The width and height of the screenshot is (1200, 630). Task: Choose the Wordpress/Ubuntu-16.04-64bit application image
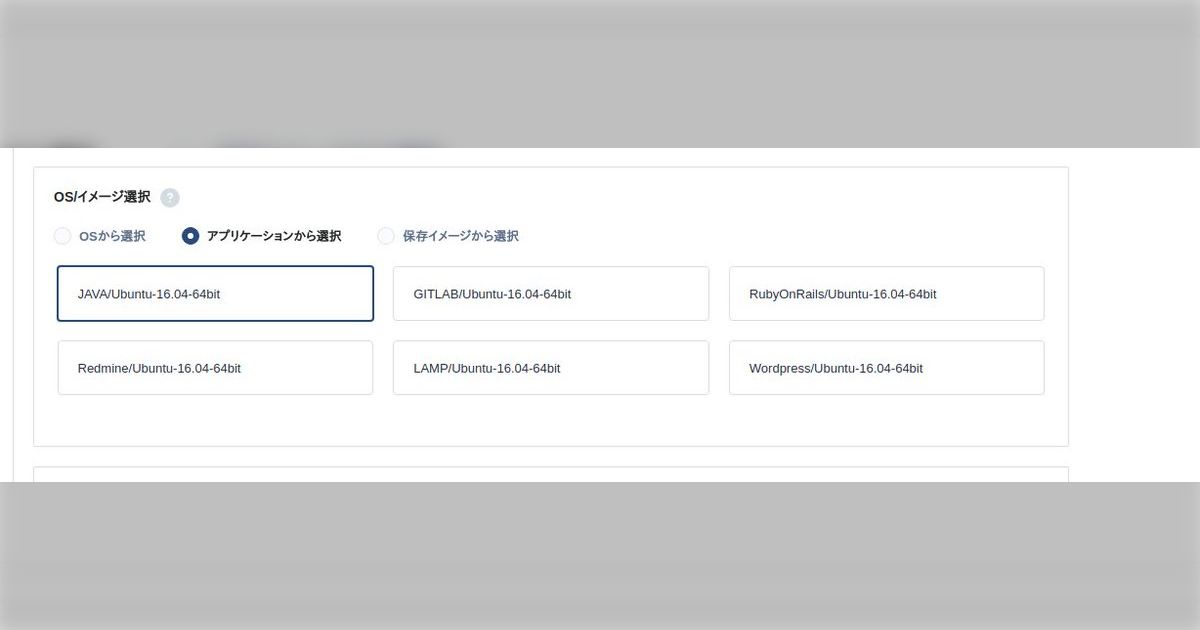[x=887, y=367]
